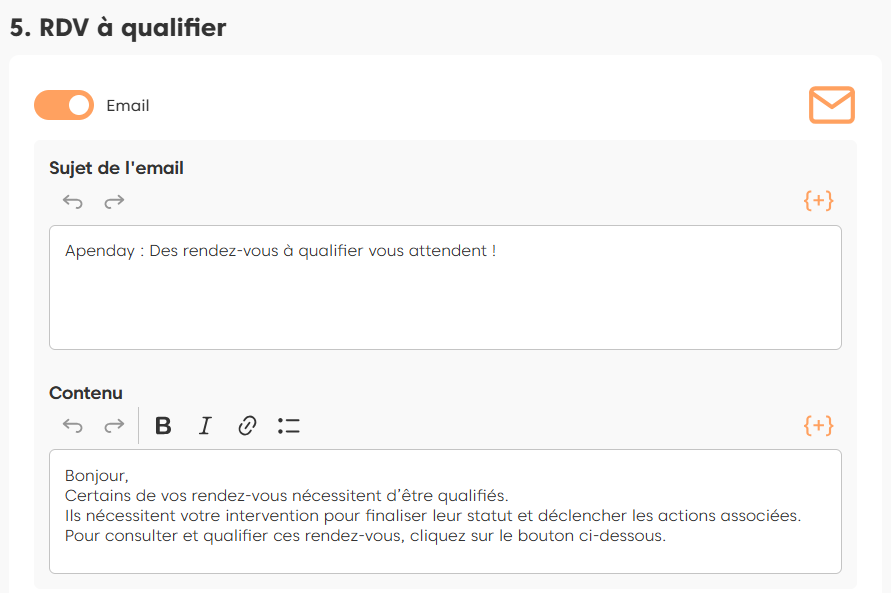This screenshot has height=593, width=891.
Task: Undo in the Sujet de l'email toolbar
Action: pyautogui.click(x=73, y=201)
